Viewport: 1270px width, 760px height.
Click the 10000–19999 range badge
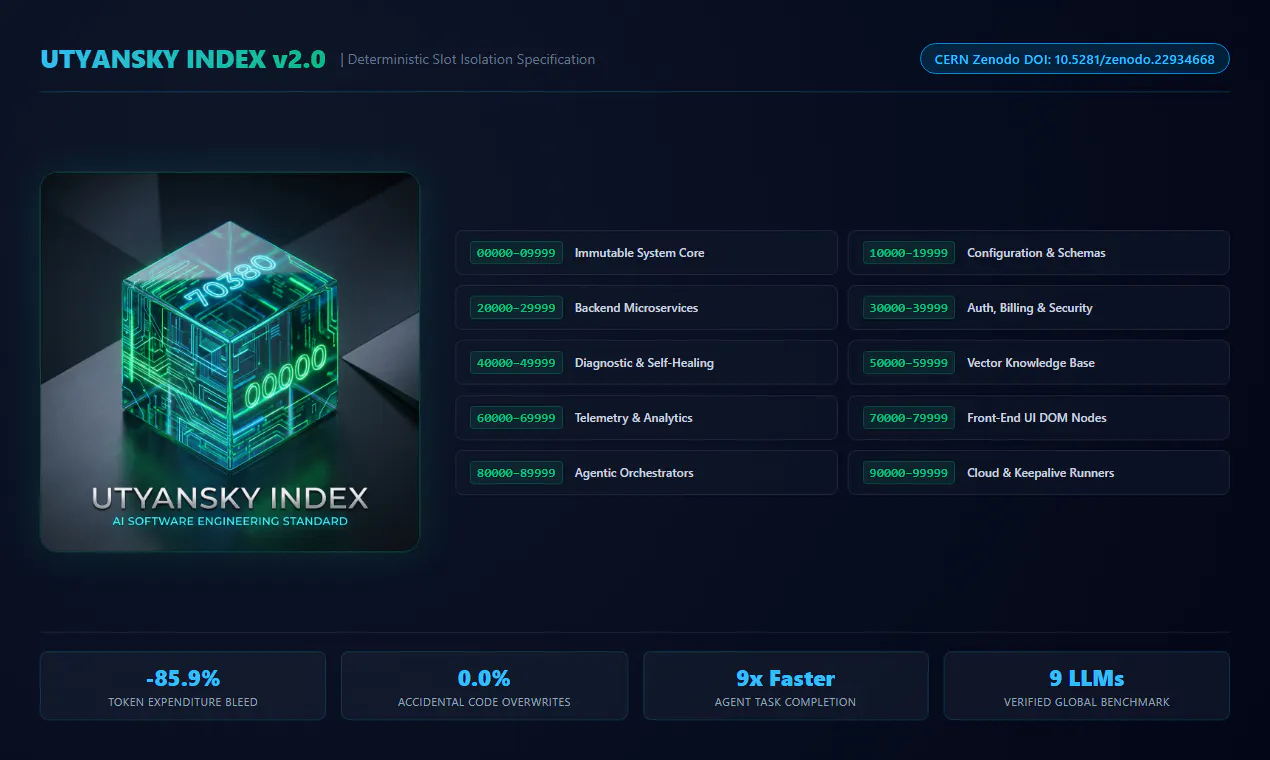click(909, 253)
